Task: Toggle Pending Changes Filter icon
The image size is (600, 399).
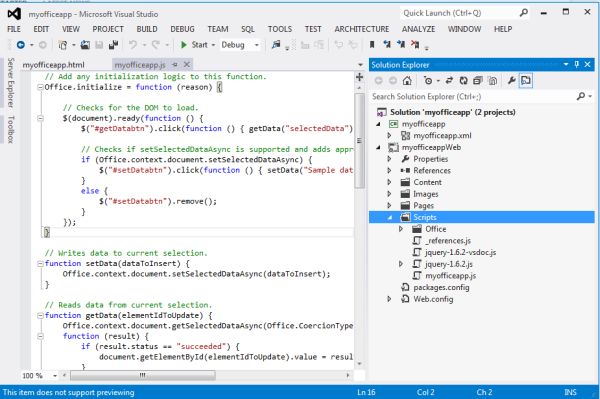Action: [428, 80]
